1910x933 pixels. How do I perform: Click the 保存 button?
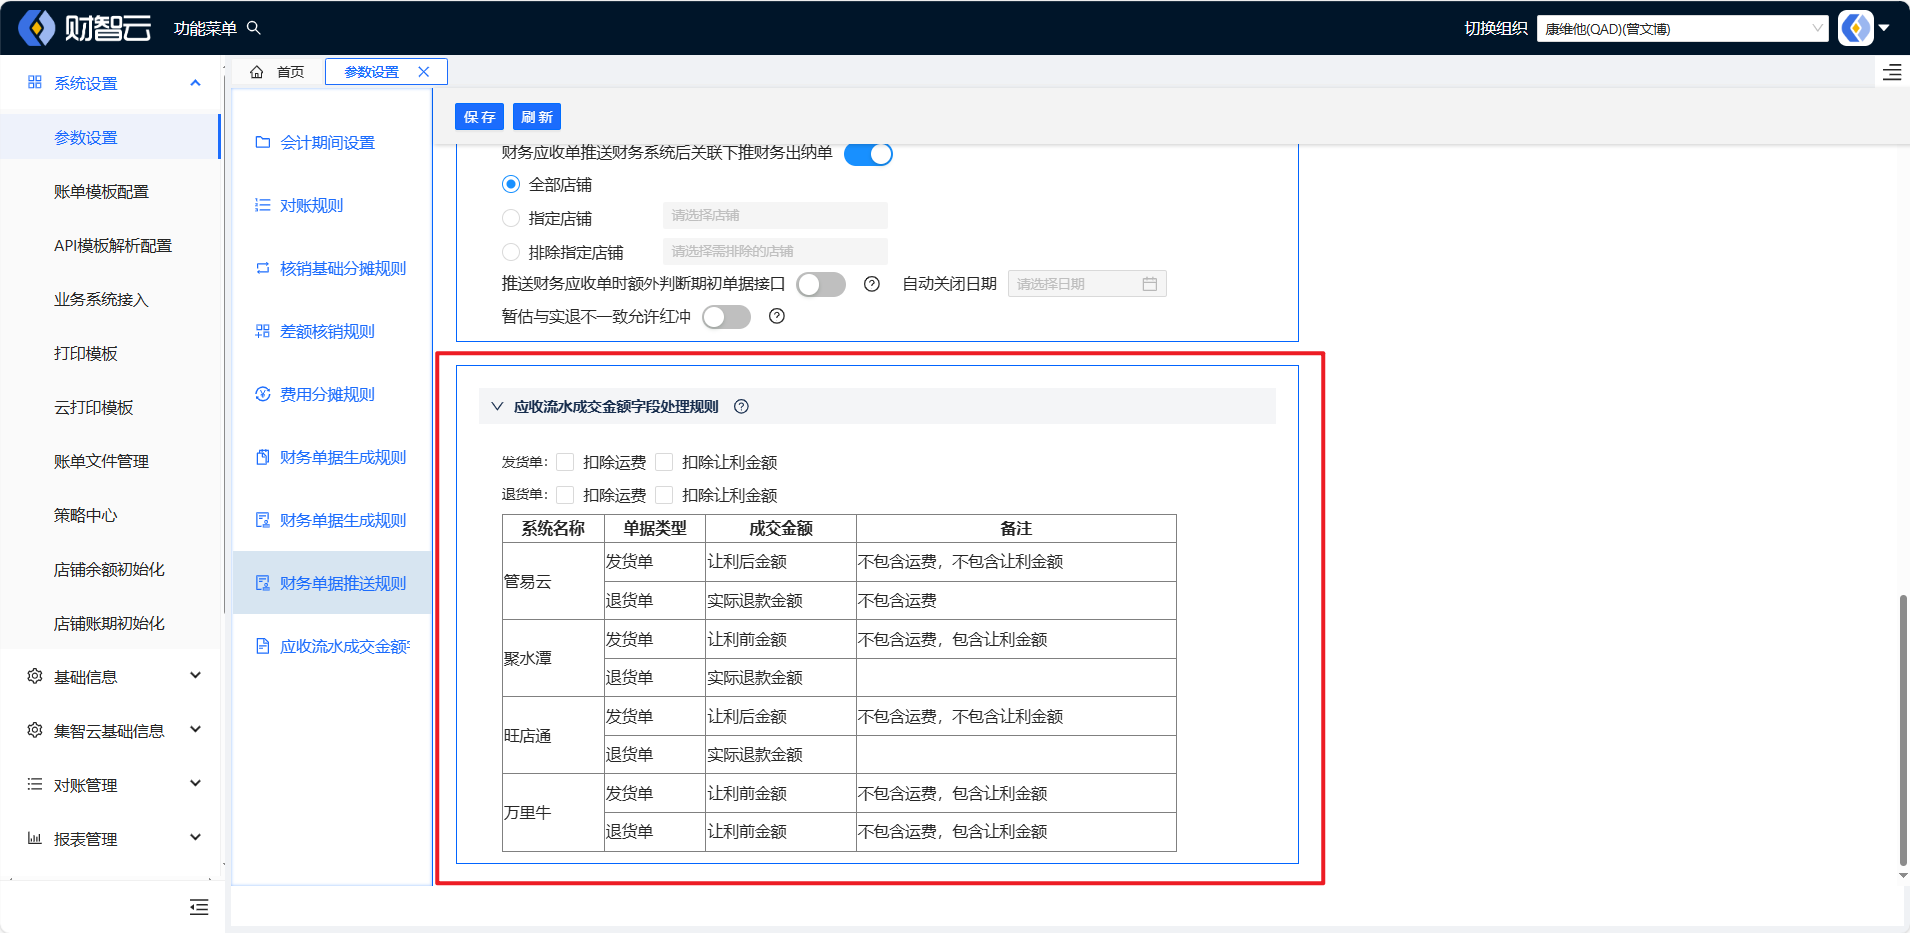479,117
